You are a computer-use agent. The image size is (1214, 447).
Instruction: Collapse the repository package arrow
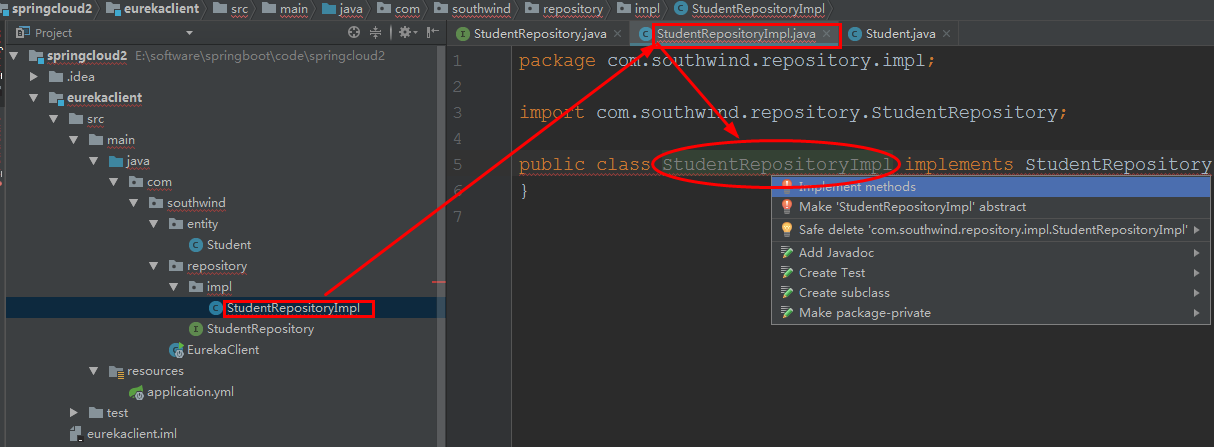pos(154,266)
